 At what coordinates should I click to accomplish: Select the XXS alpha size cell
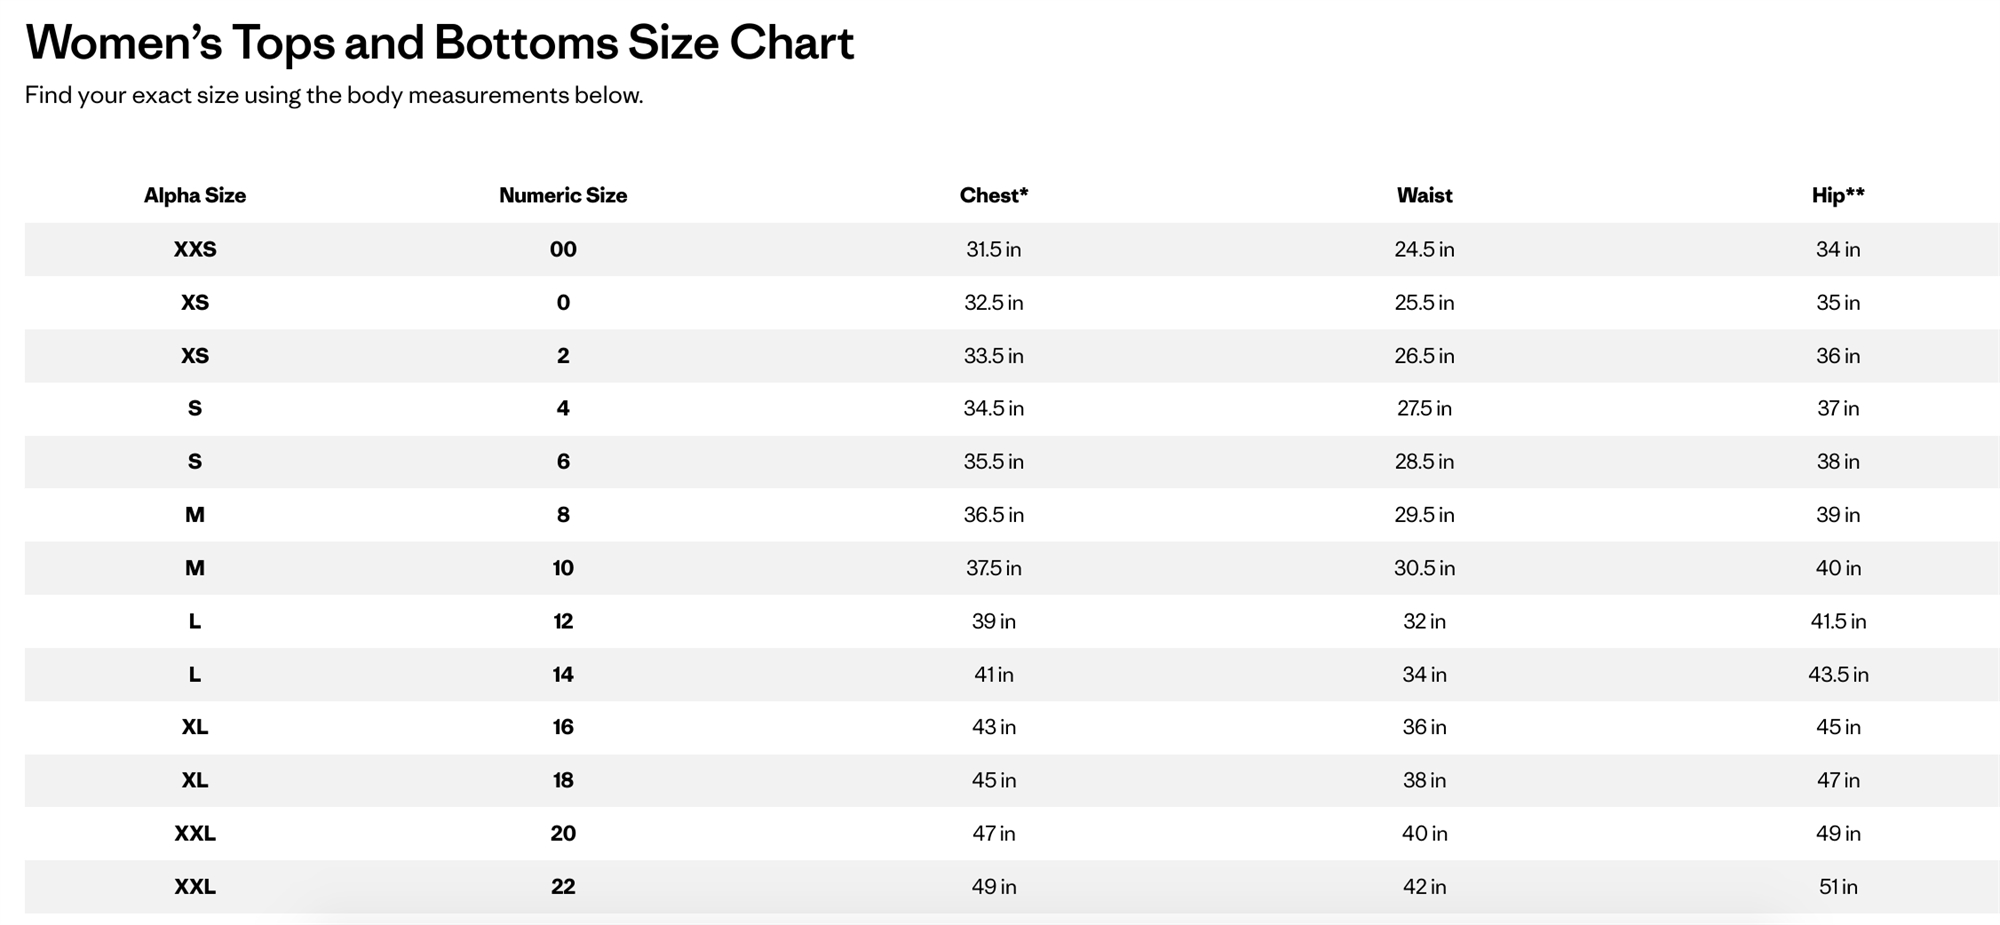point(195,249)
